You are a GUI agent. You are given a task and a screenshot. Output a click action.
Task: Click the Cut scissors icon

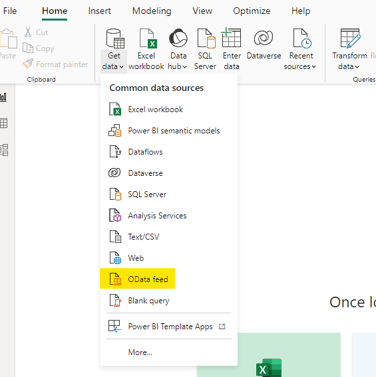(x=28, y=32)
